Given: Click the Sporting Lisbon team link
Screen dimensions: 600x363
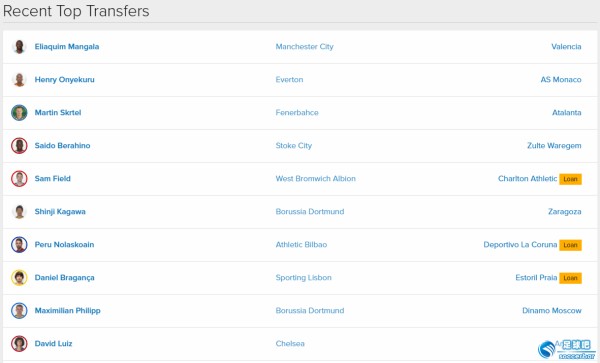Looking at the screenshot, I should (x=303, y=278).
